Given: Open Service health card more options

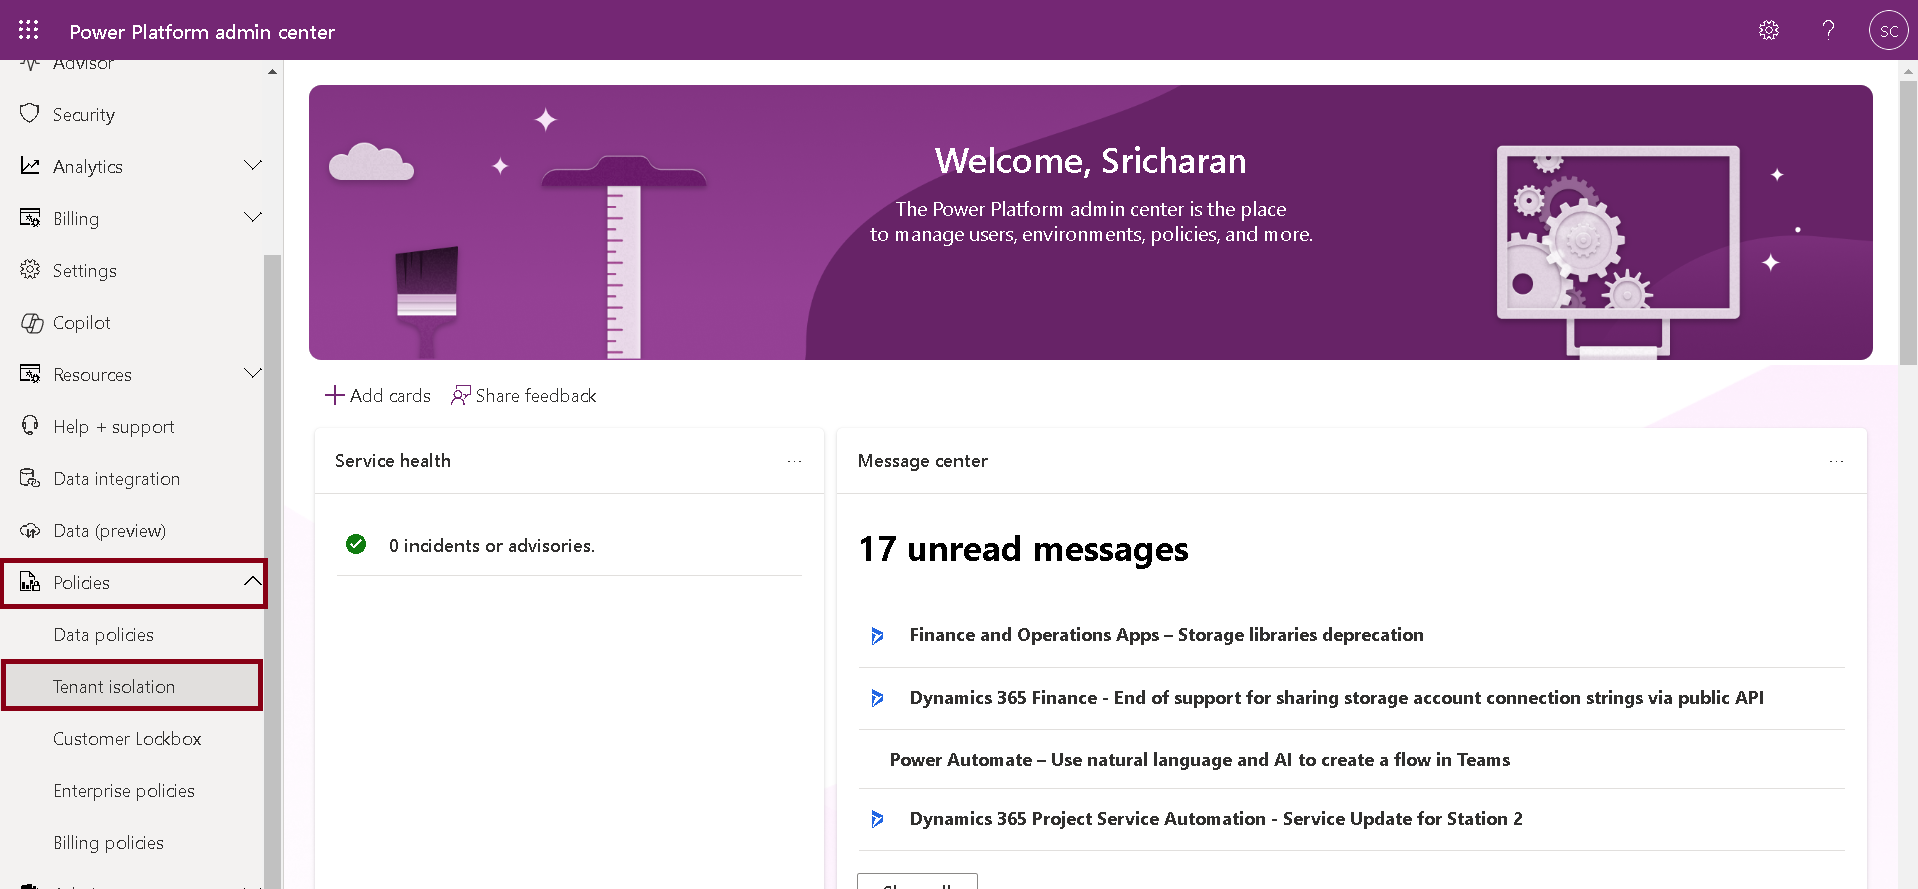Looking at the screenshot, I should point(794,461).
